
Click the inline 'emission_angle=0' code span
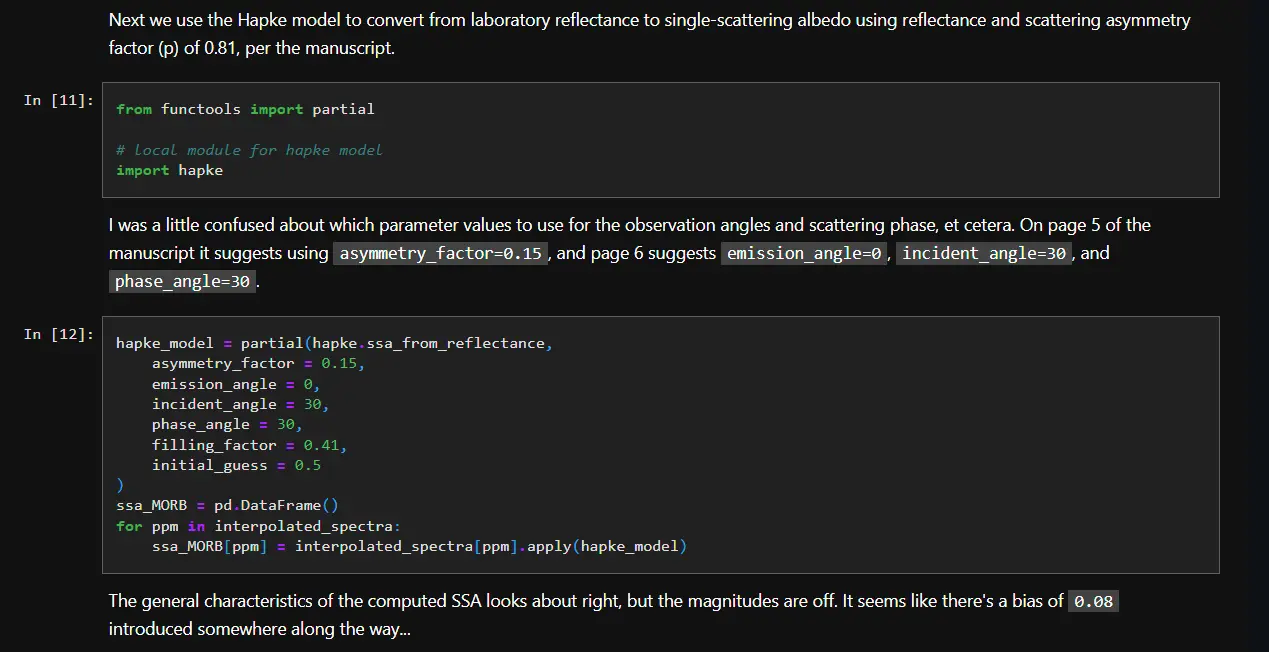pyautogui.click(x=804, y=254)
